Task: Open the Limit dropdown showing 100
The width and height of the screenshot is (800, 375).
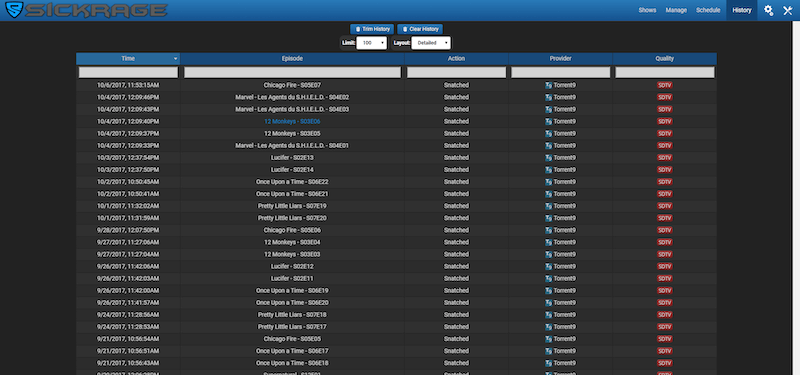Action: coord(371,43)
